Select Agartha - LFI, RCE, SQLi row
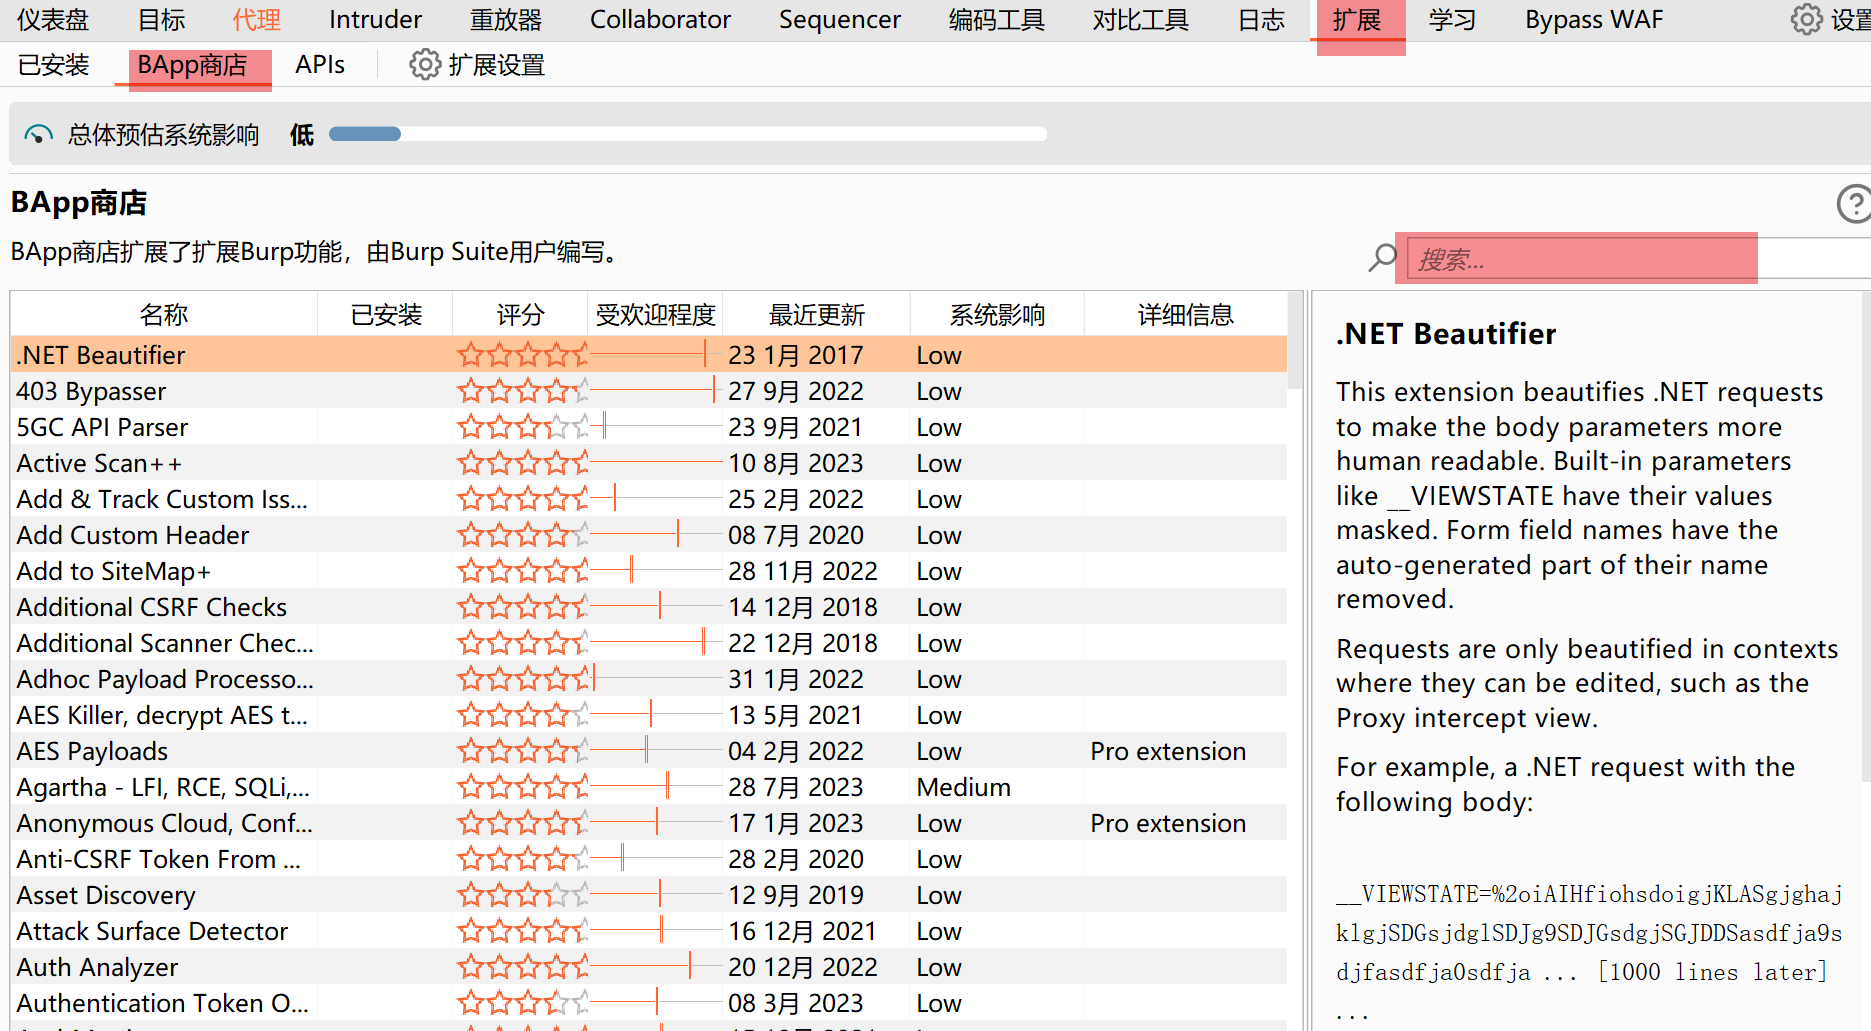This screenshot has width=1871, height=1031. (x=648, y=787)
